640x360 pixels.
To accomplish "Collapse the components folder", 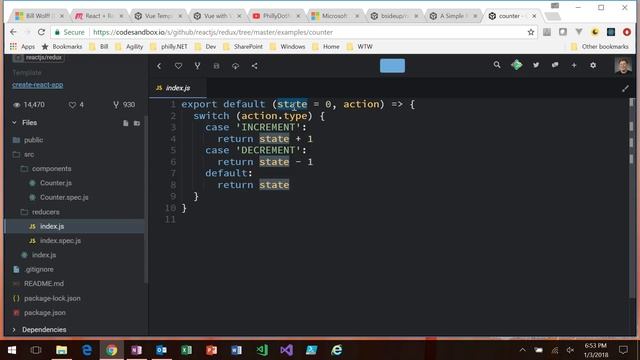I will [51, 169].
